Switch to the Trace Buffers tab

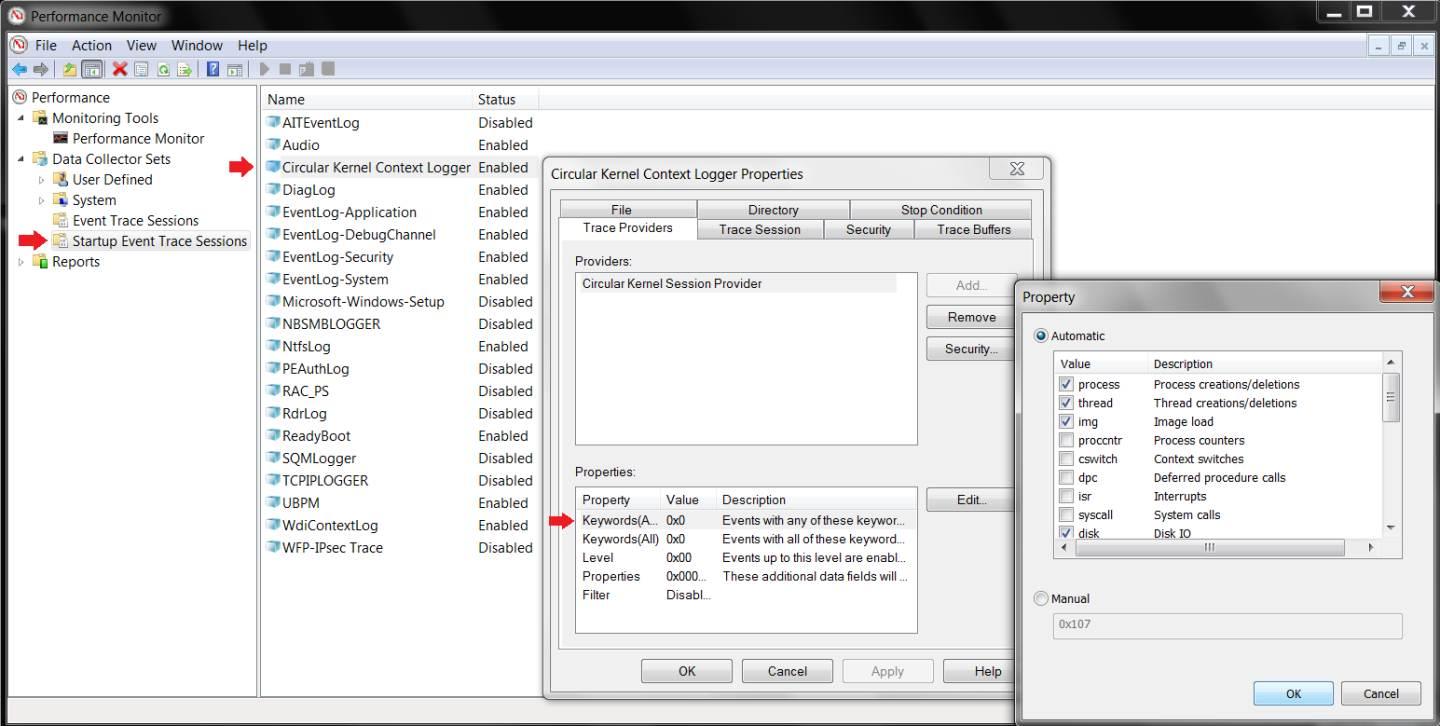(971, 229)
